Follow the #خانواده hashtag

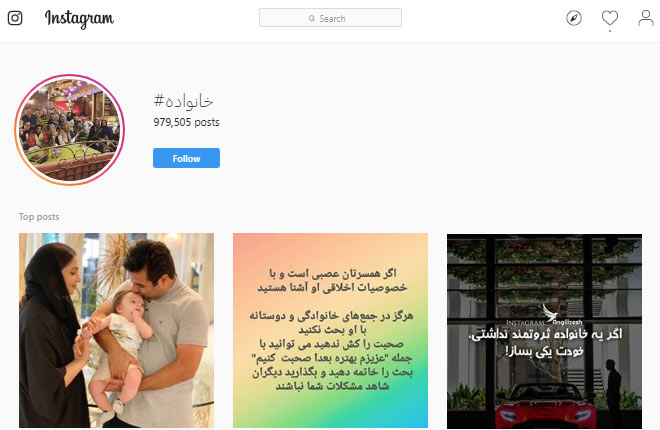pos(186,158)
